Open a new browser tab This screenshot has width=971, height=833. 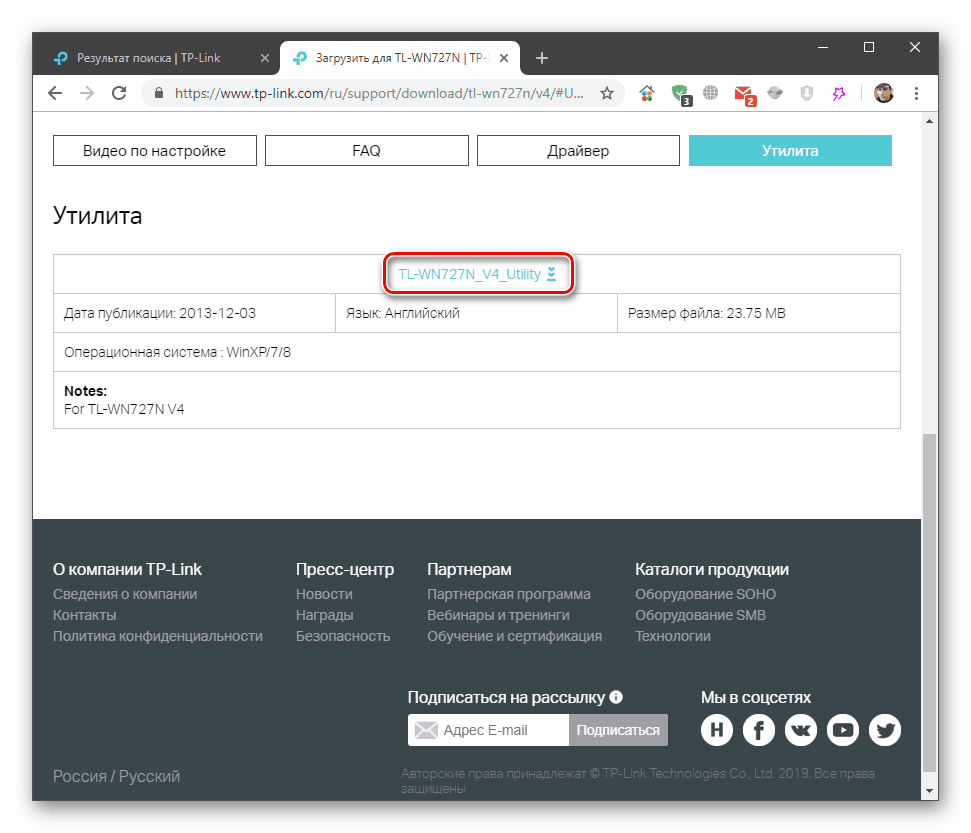pyautogui.click(x=542, y=58)
